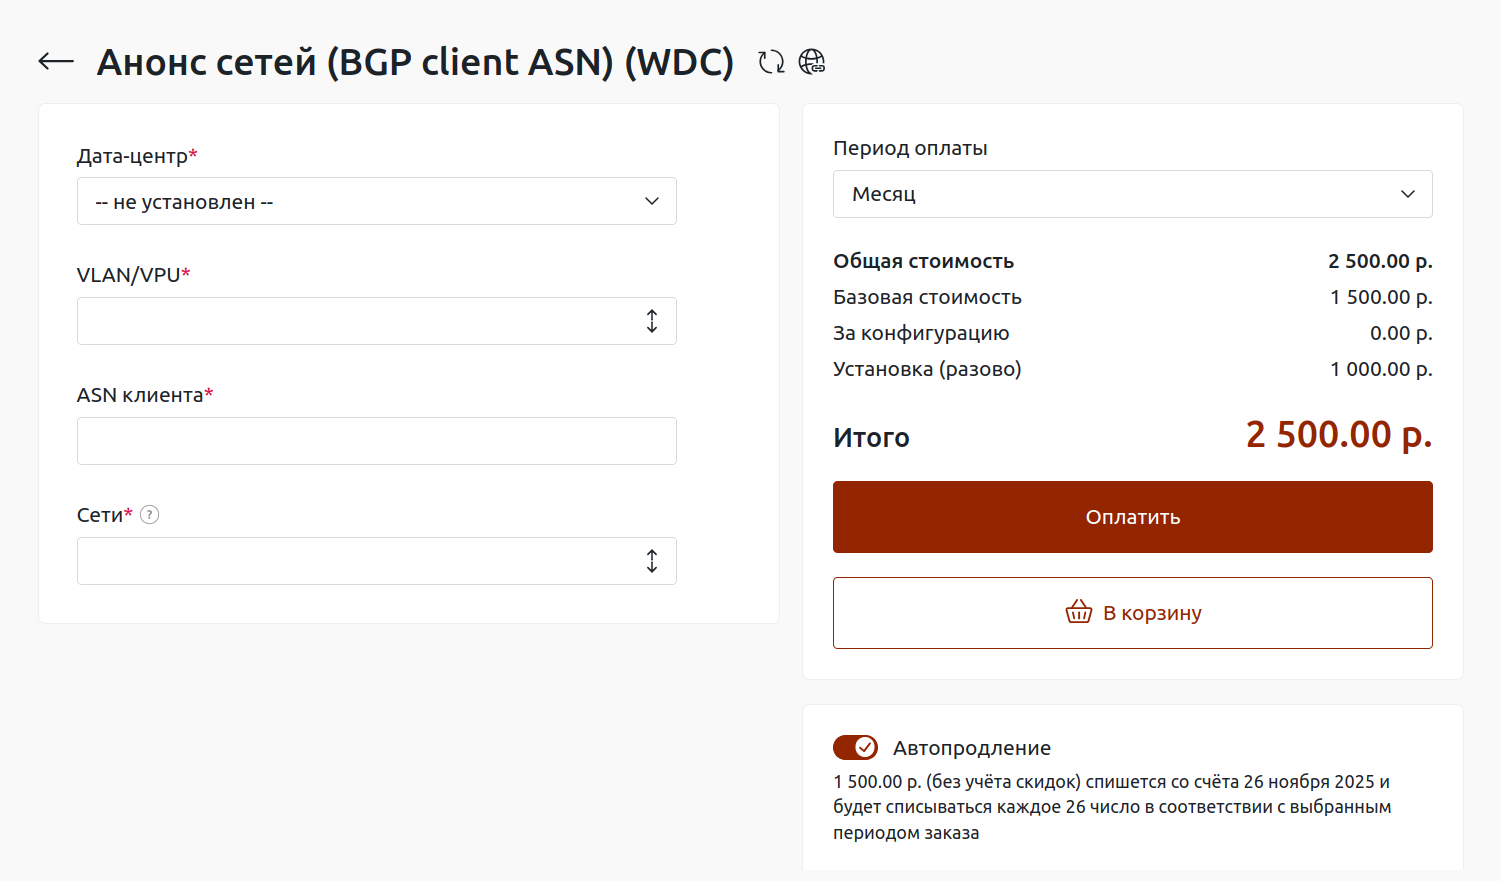Open the VLAN/VPU selection field

coord(360,321)
